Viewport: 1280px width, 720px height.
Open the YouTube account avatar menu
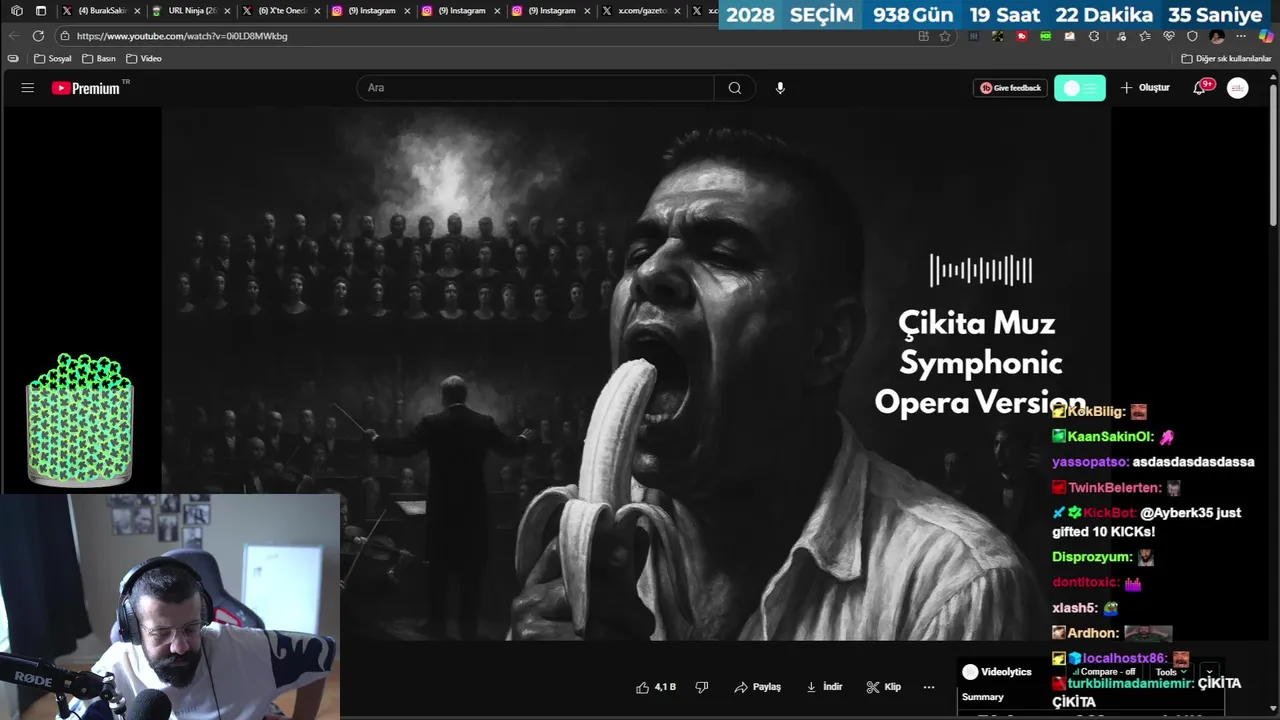click(1238, 88)
